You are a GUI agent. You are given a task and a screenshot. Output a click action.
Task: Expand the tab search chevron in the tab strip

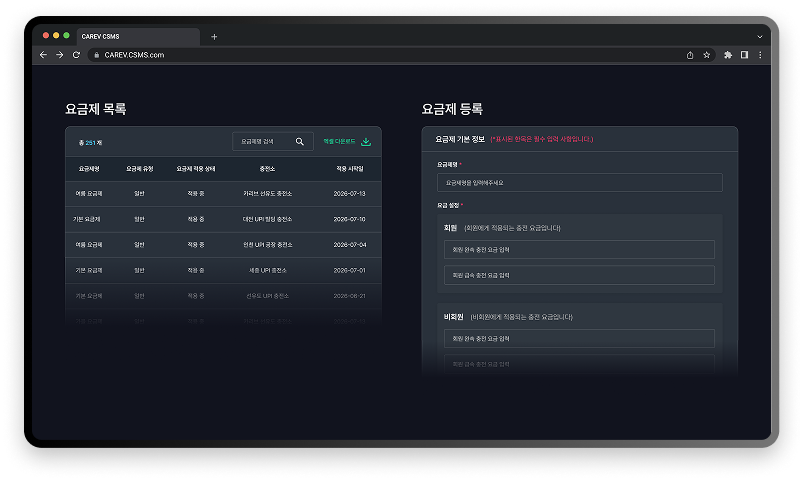(x=760, y=36)
